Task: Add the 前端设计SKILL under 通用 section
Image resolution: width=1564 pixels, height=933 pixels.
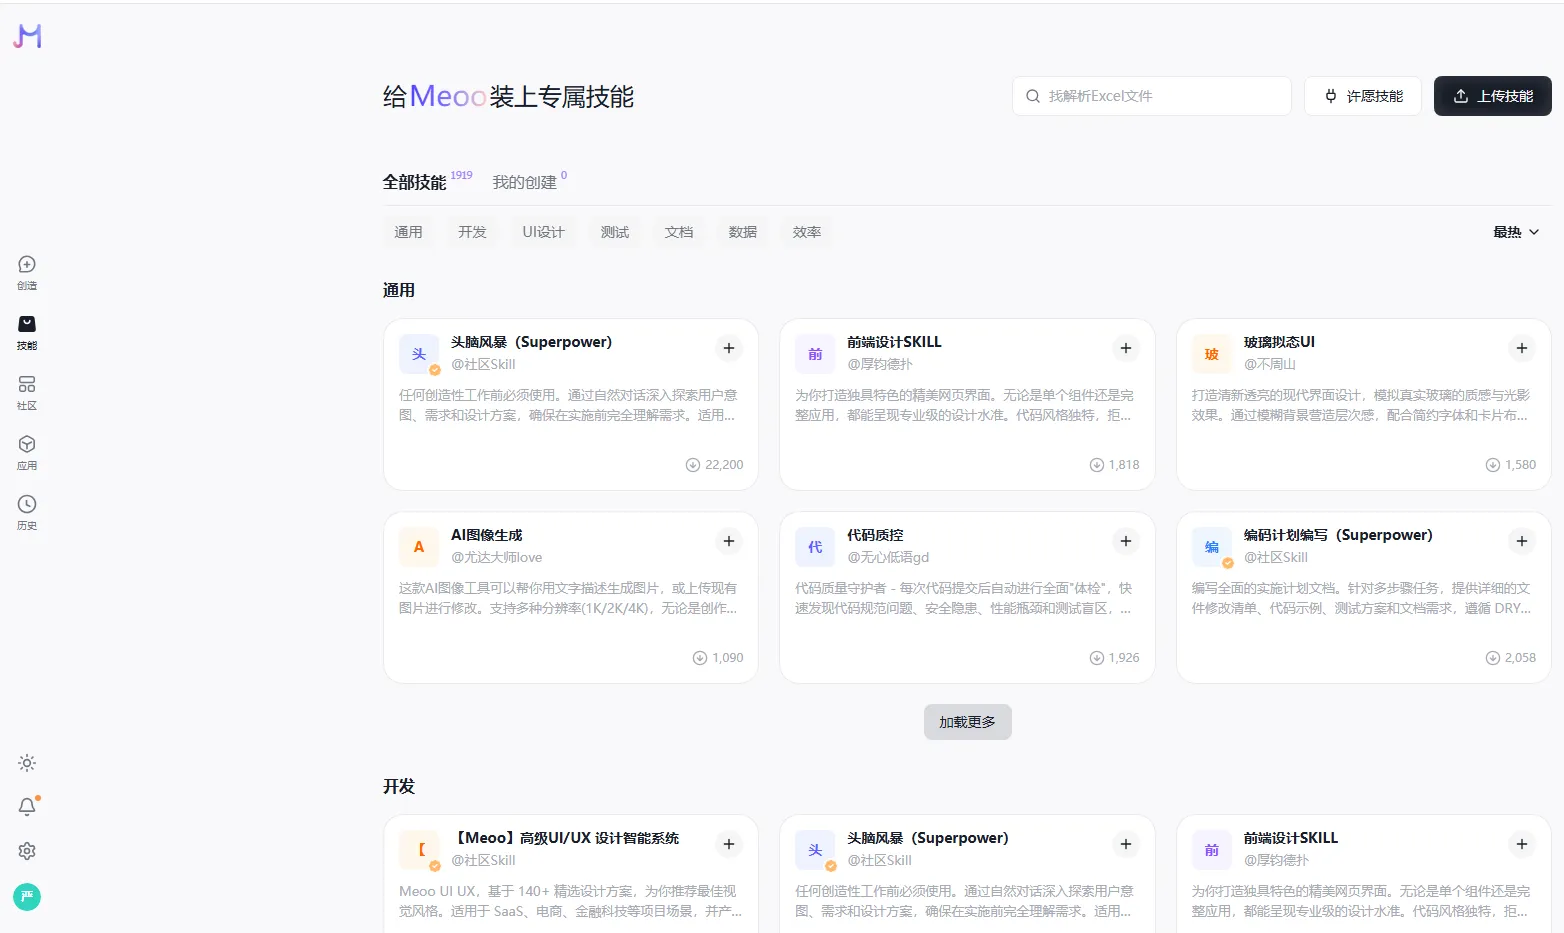Action: pos(1126,348)
